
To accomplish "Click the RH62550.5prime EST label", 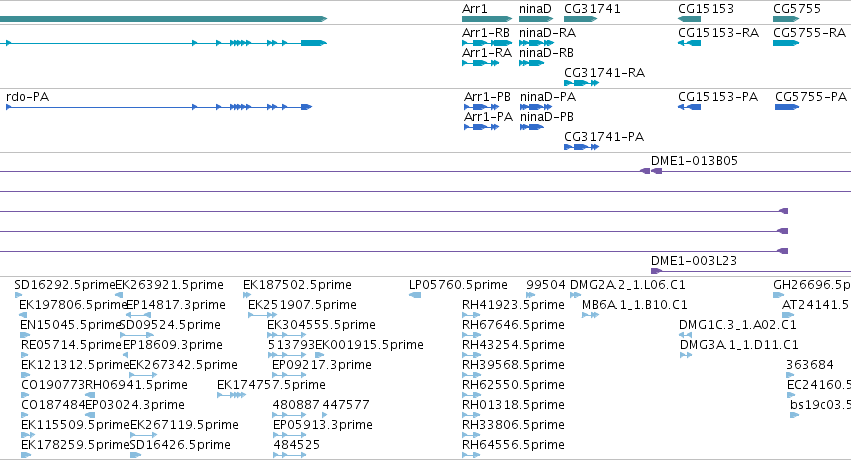I will (x=513, y=385).
